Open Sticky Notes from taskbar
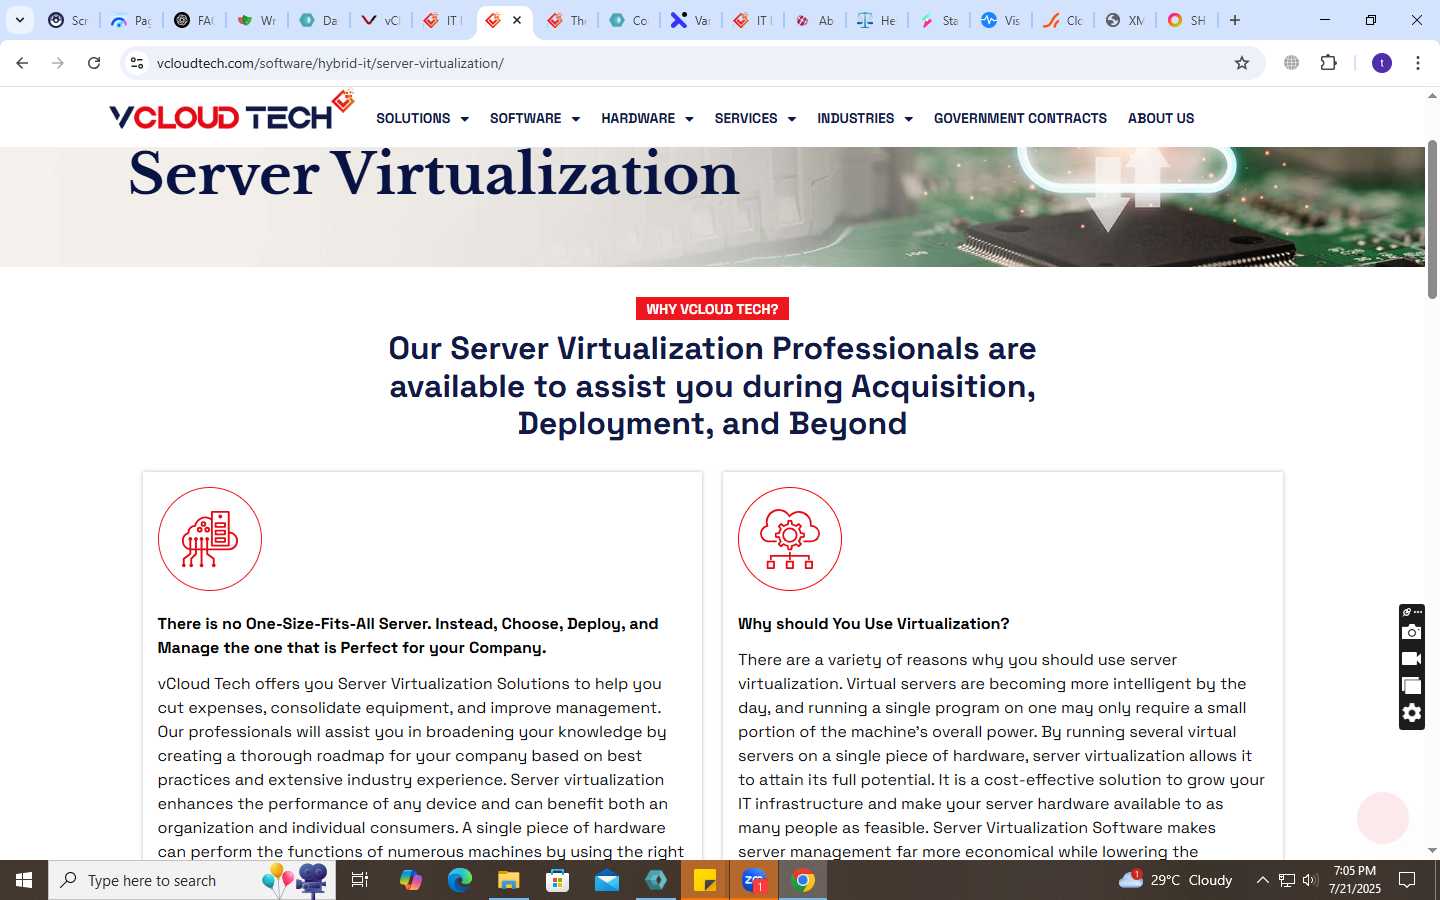The width and height of the screenshot is (1440, 900). [705, 880]
